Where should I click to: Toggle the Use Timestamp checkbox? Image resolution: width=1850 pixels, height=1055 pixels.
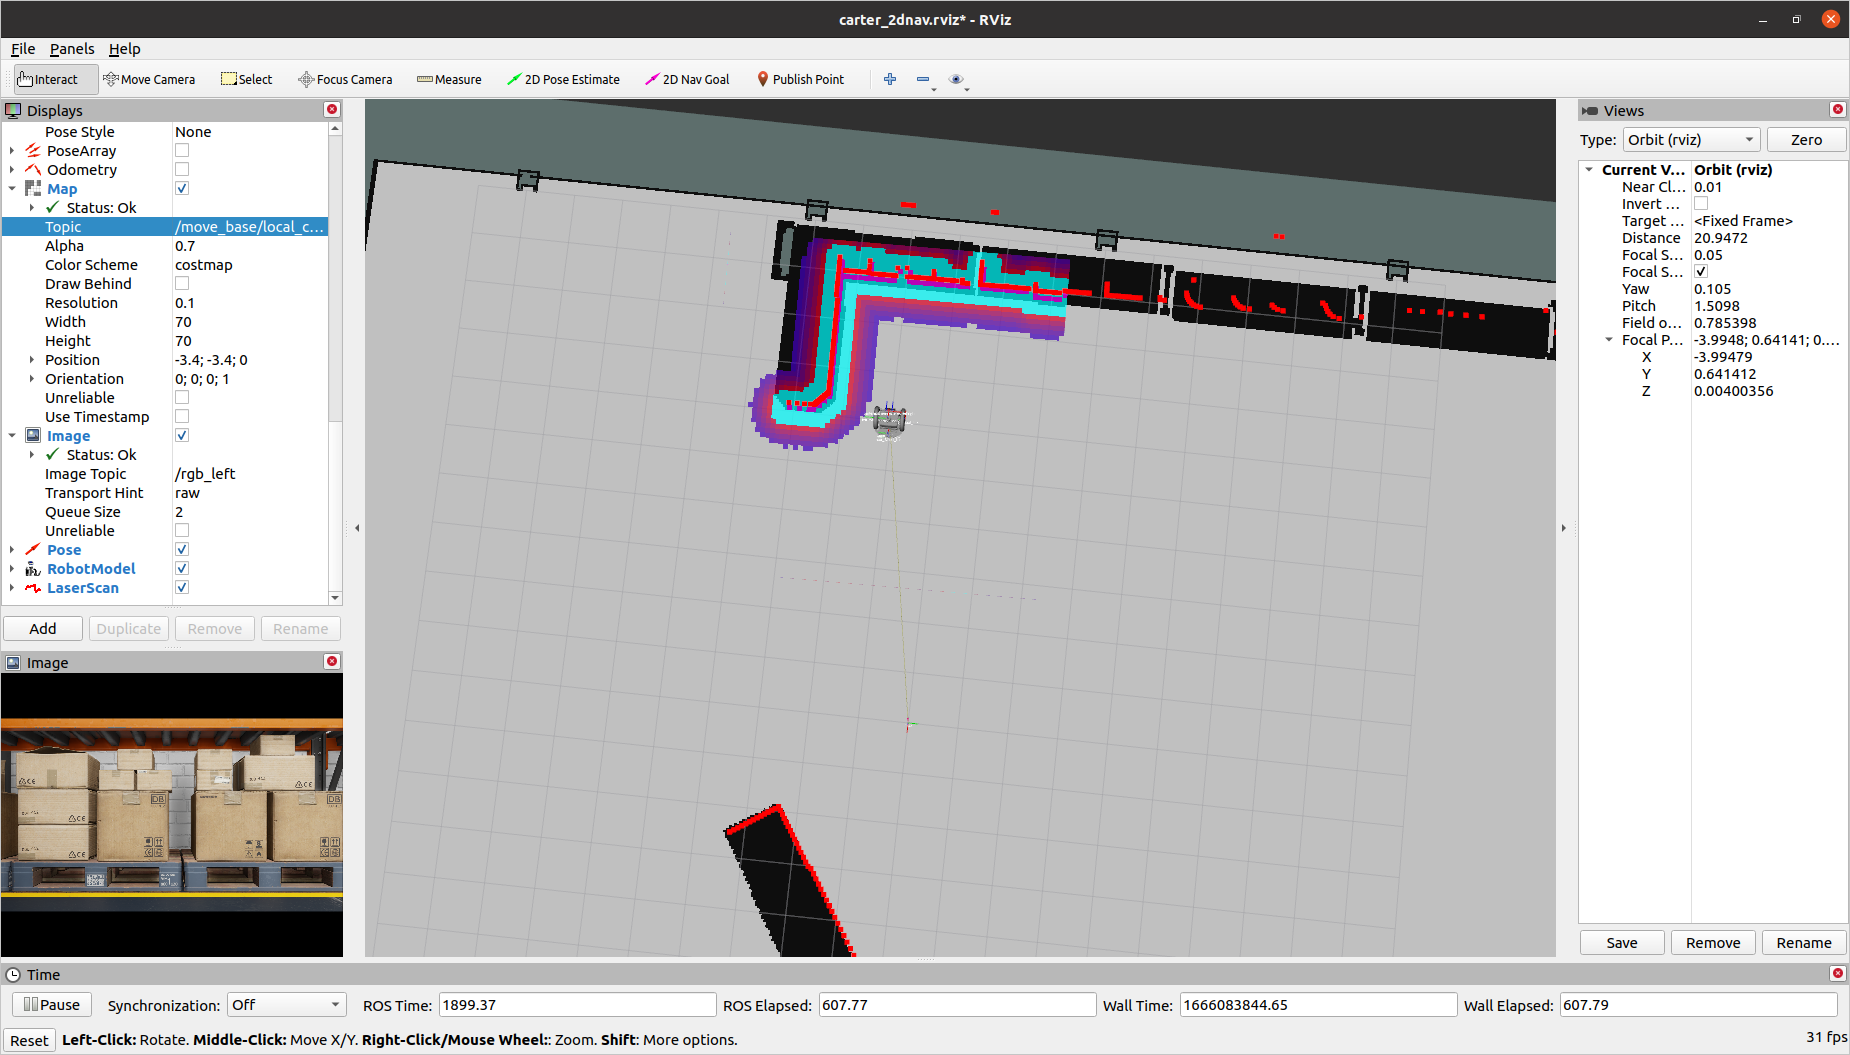(182, 417)
